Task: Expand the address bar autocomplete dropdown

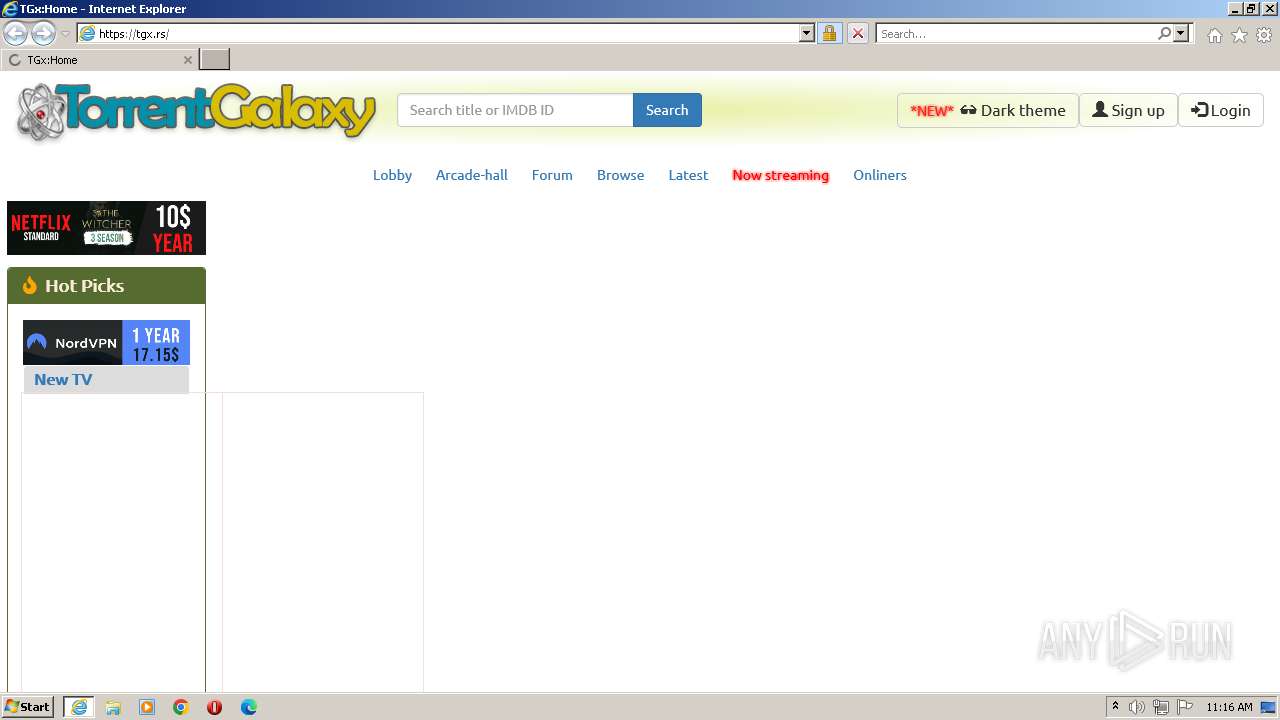Action: (807, 33)
